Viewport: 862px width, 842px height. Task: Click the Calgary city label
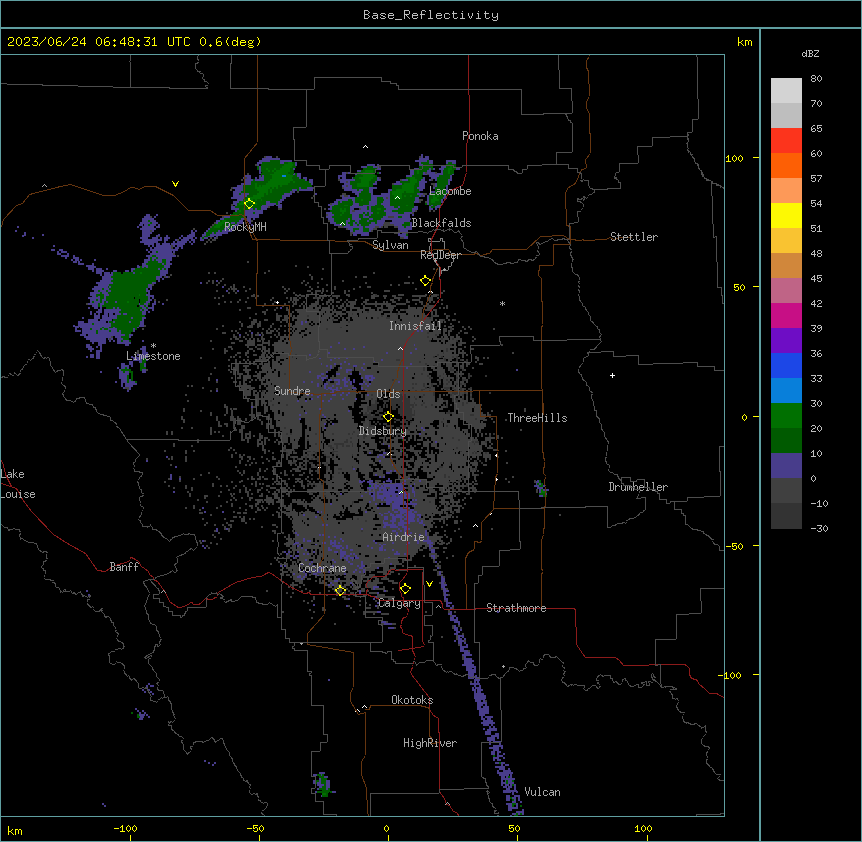pyautogui.click(x=399, y=603)
